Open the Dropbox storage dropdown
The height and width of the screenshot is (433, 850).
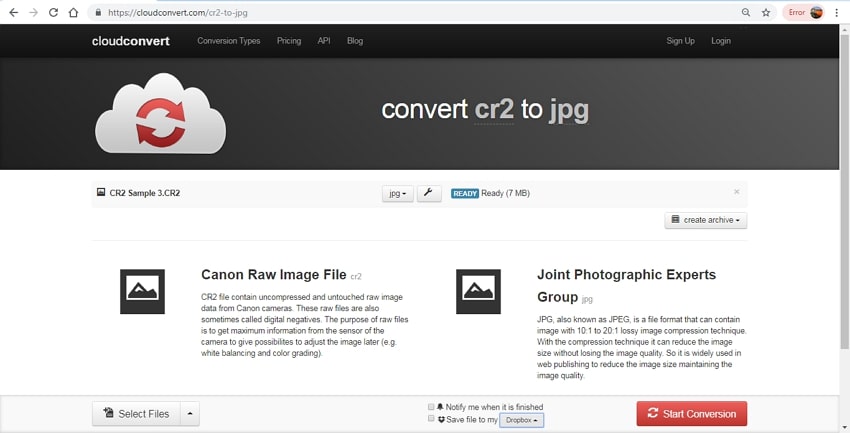tap(521, 420)
